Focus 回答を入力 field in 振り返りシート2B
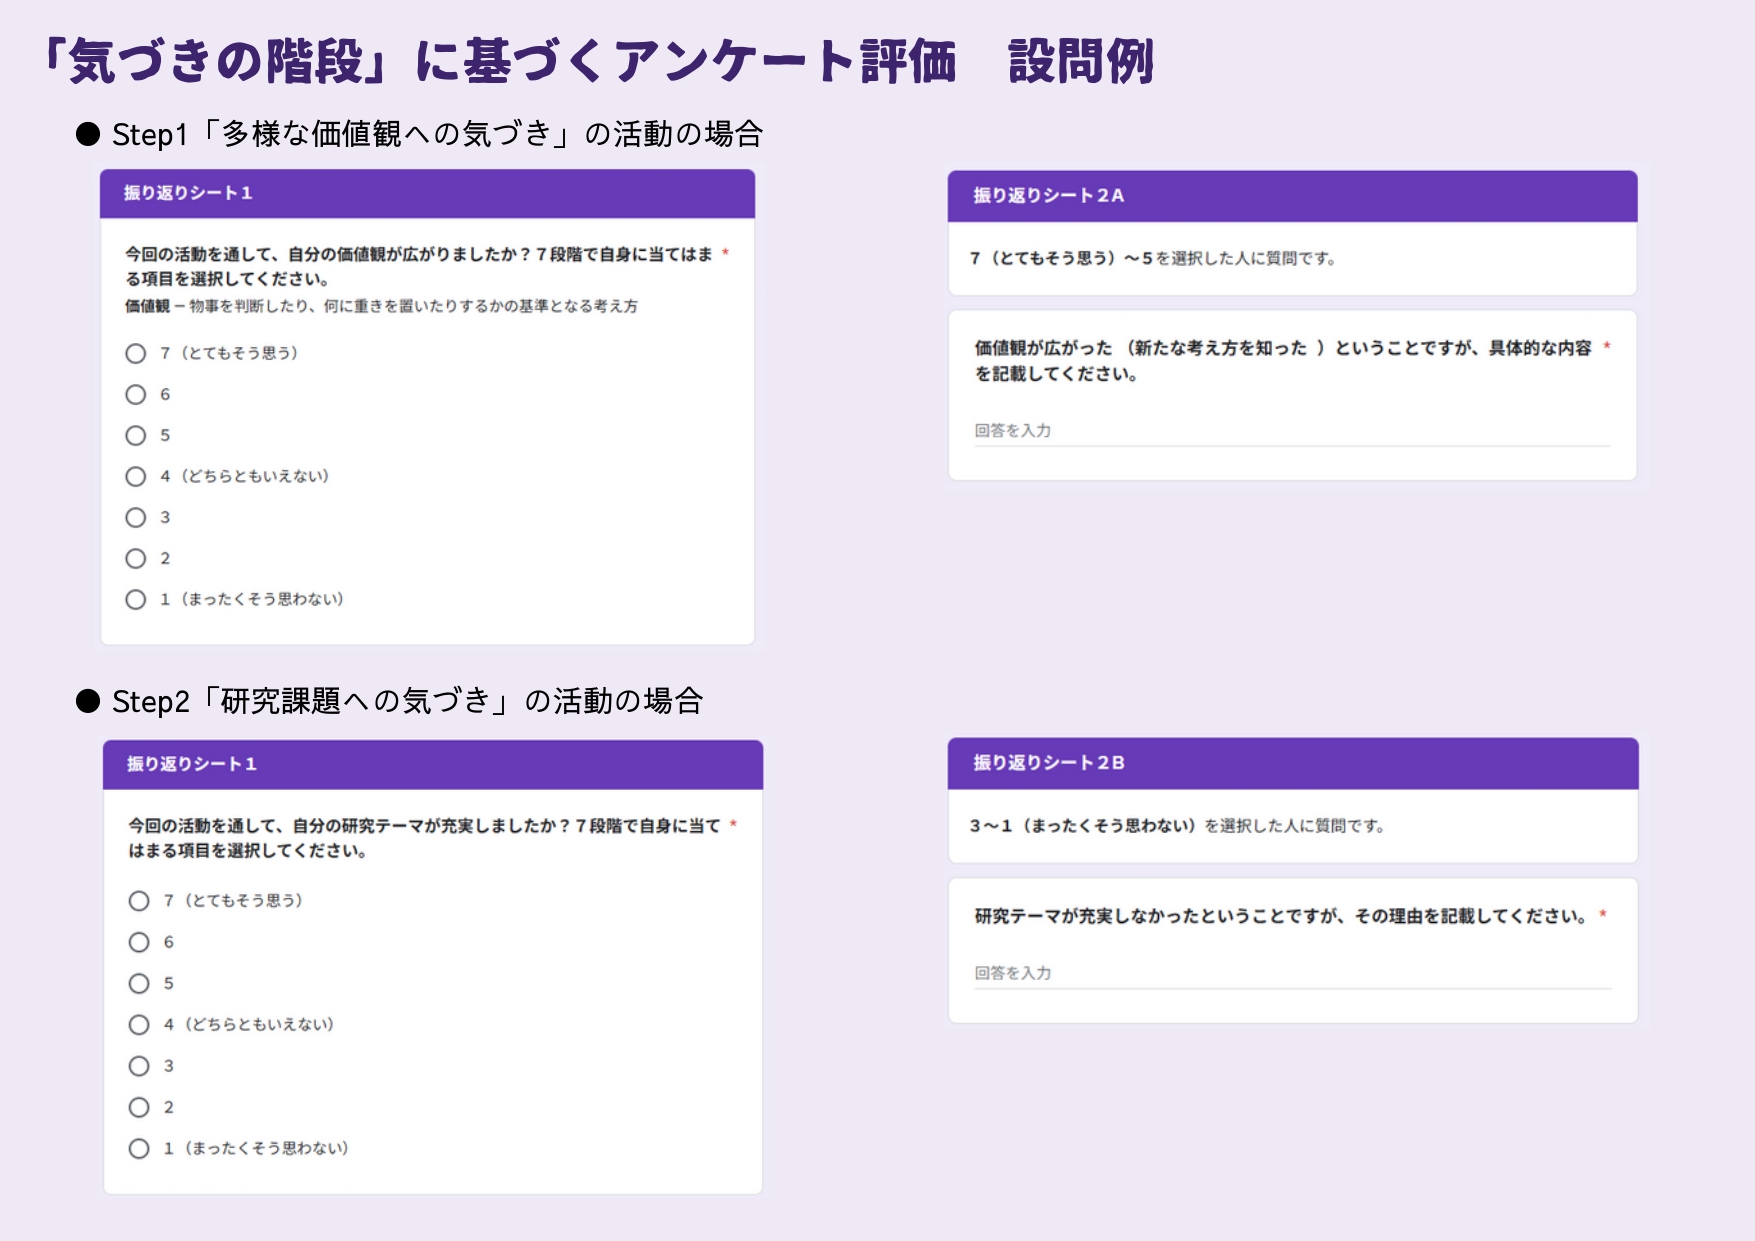 [x=1291, y=973]
